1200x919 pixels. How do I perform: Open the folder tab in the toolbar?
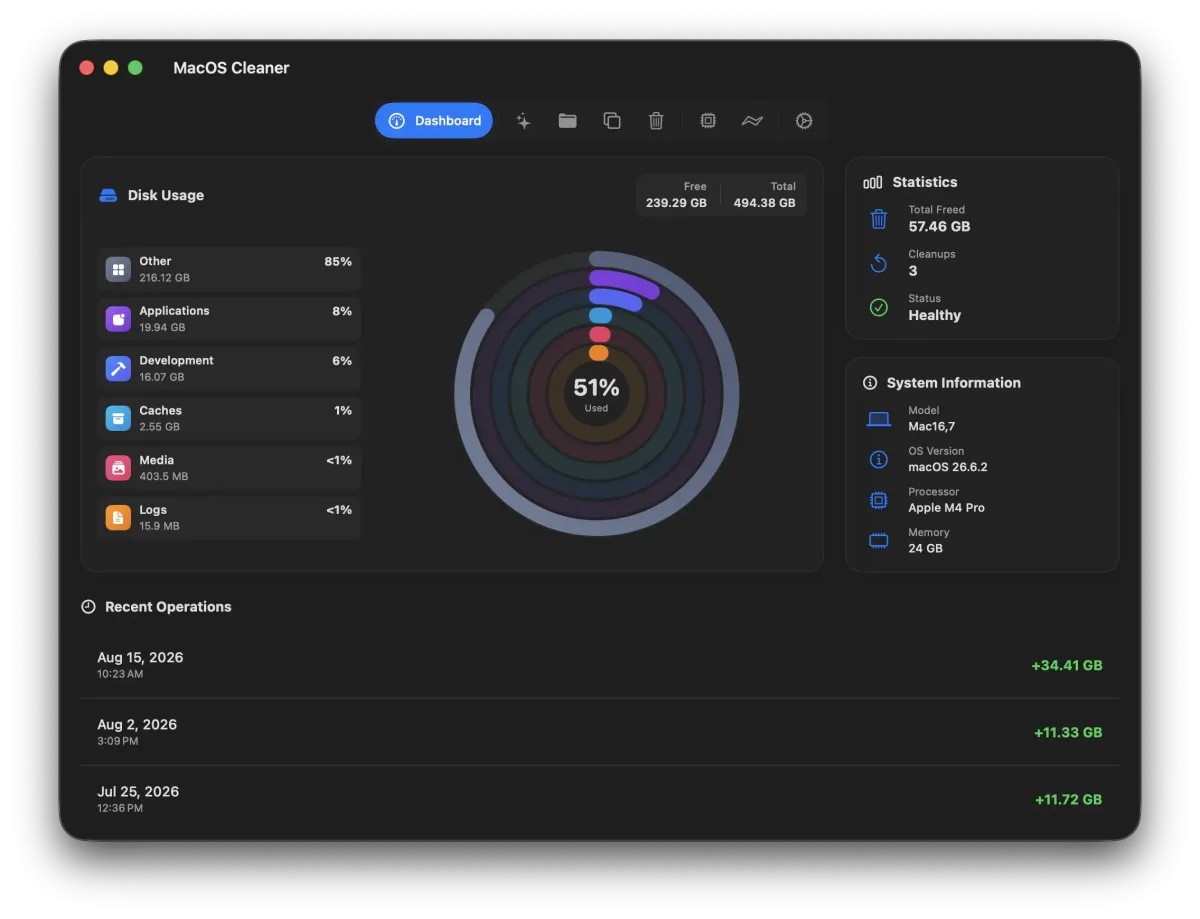tap(568, 121)
